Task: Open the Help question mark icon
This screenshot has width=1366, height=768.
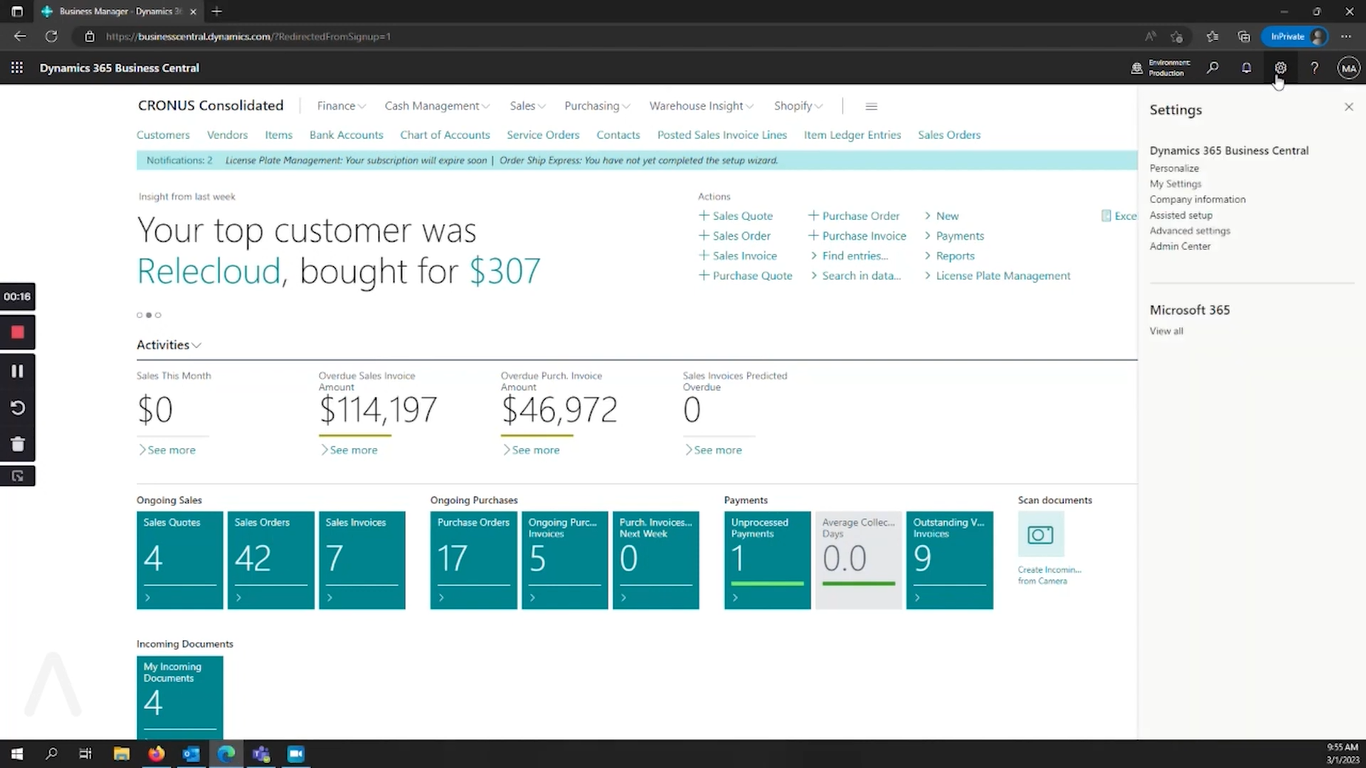Action: pyautogui.click(x=1314, y=68)
